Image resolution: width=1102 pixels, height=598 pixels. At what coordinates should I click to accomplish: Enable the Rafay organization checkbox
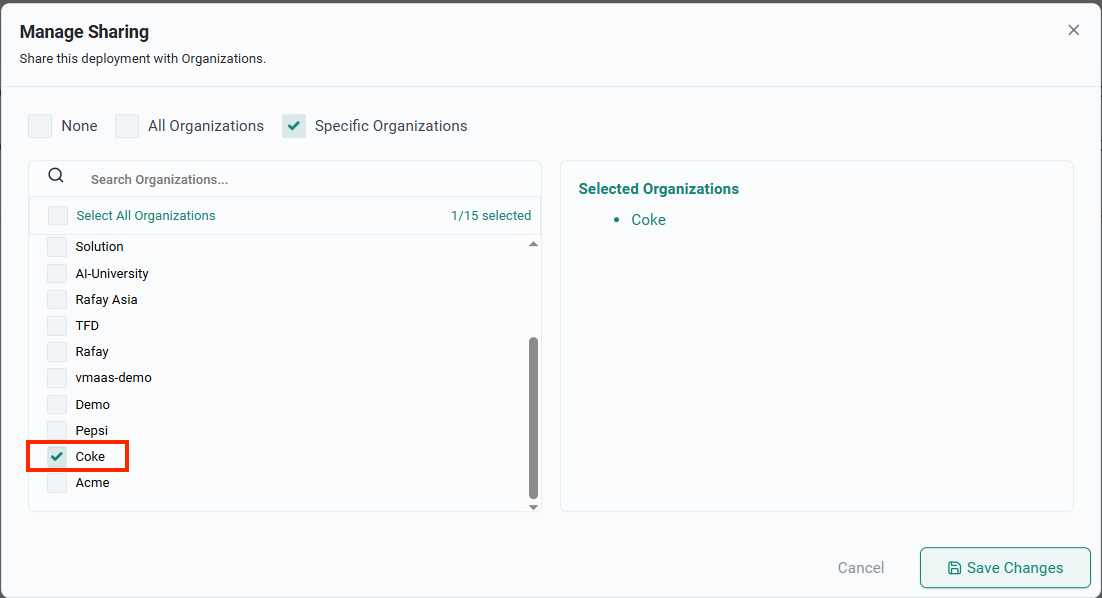tap(57, 352)
